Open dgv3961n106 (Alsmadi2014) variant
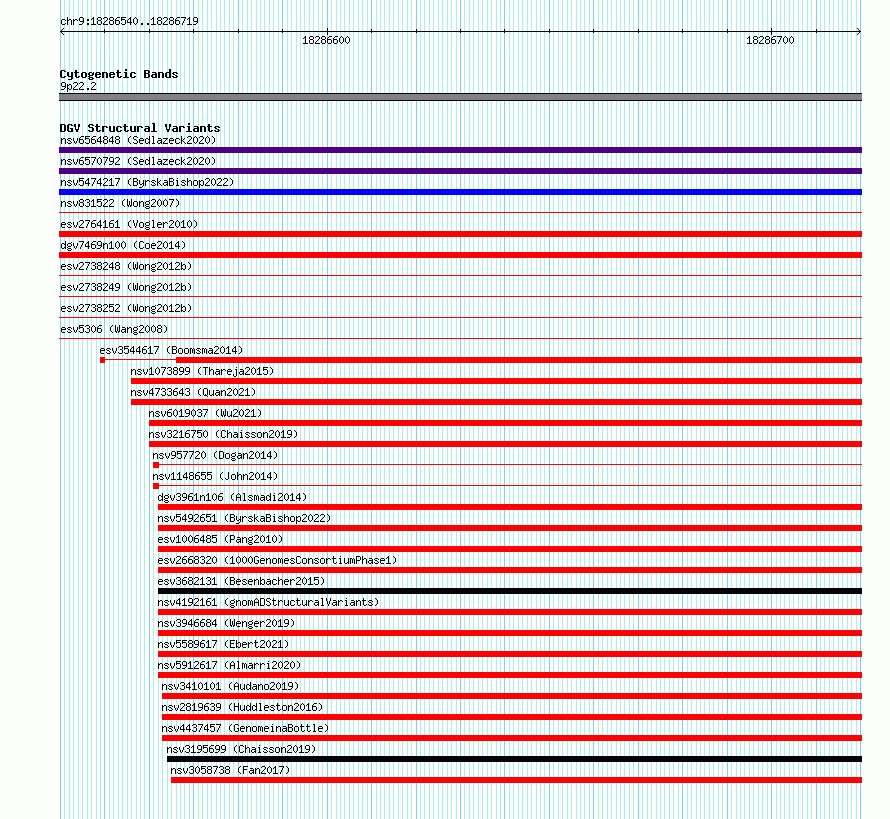Viewport: 890px width, 819px height. click(232, 497)
